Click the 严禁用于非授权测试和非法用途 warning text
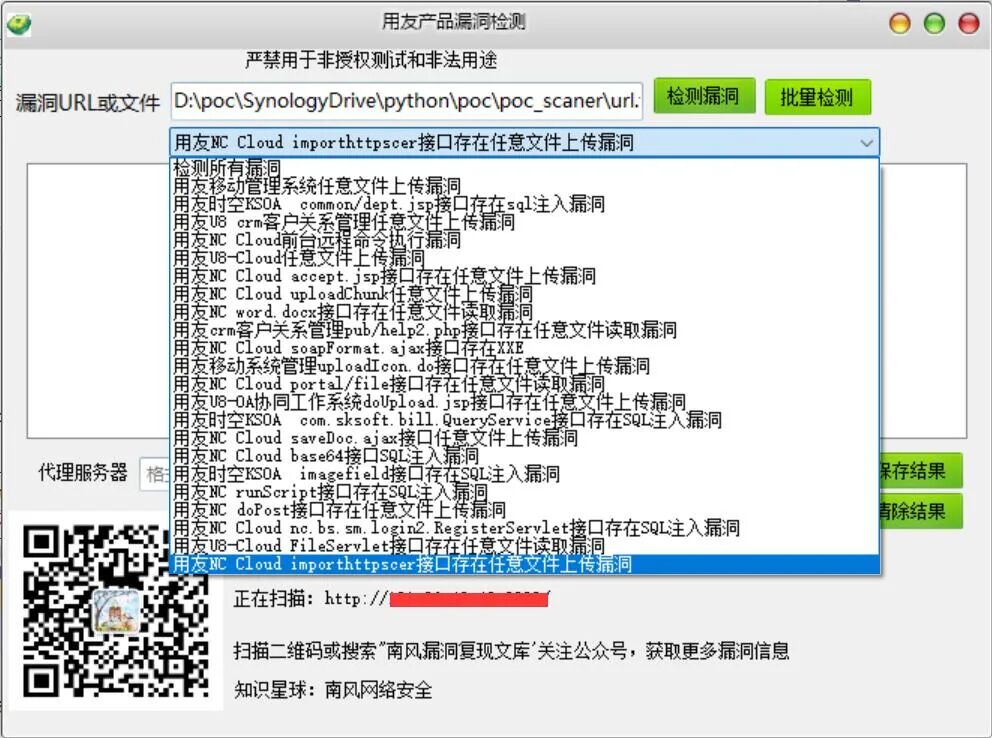 click(x=371, y=60)
